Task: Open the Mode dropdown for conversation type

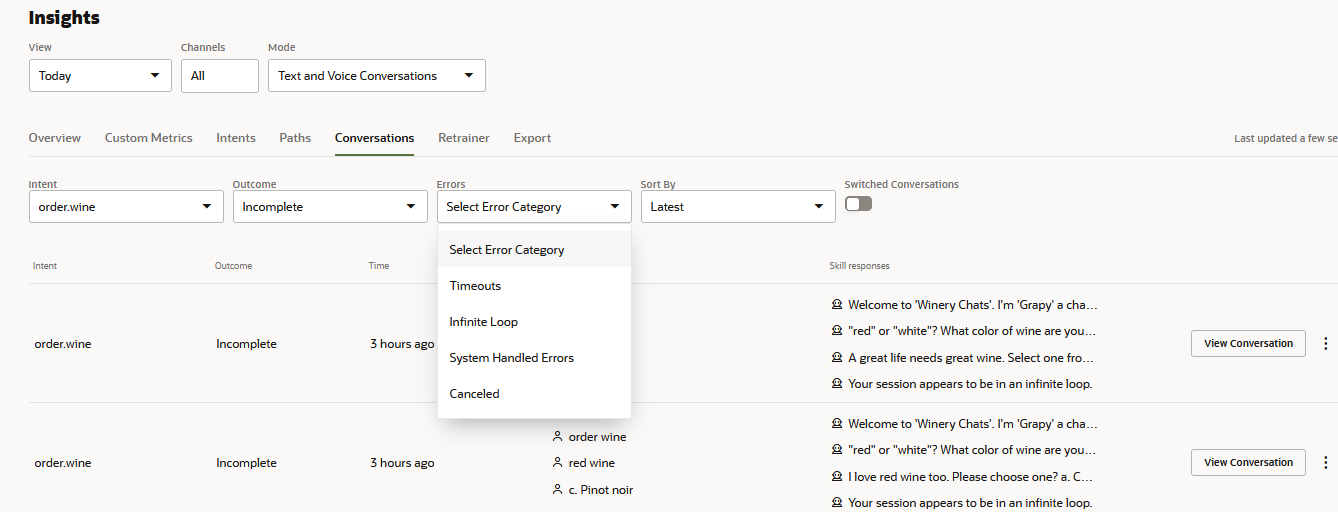Action: pos(376,76)
